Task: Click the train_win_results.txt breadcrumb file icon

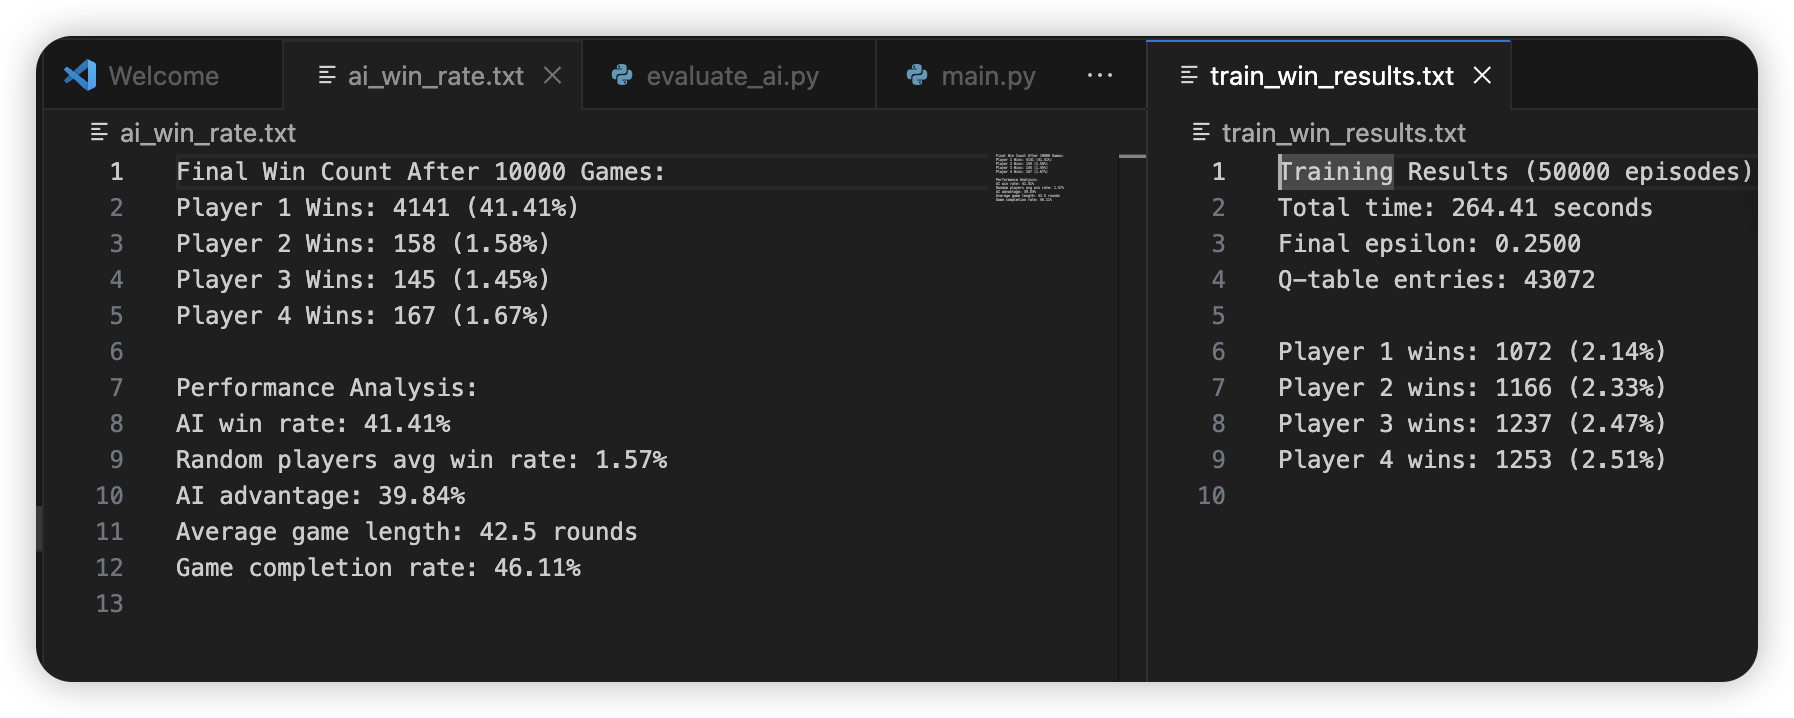Action: coord(1201,132)
